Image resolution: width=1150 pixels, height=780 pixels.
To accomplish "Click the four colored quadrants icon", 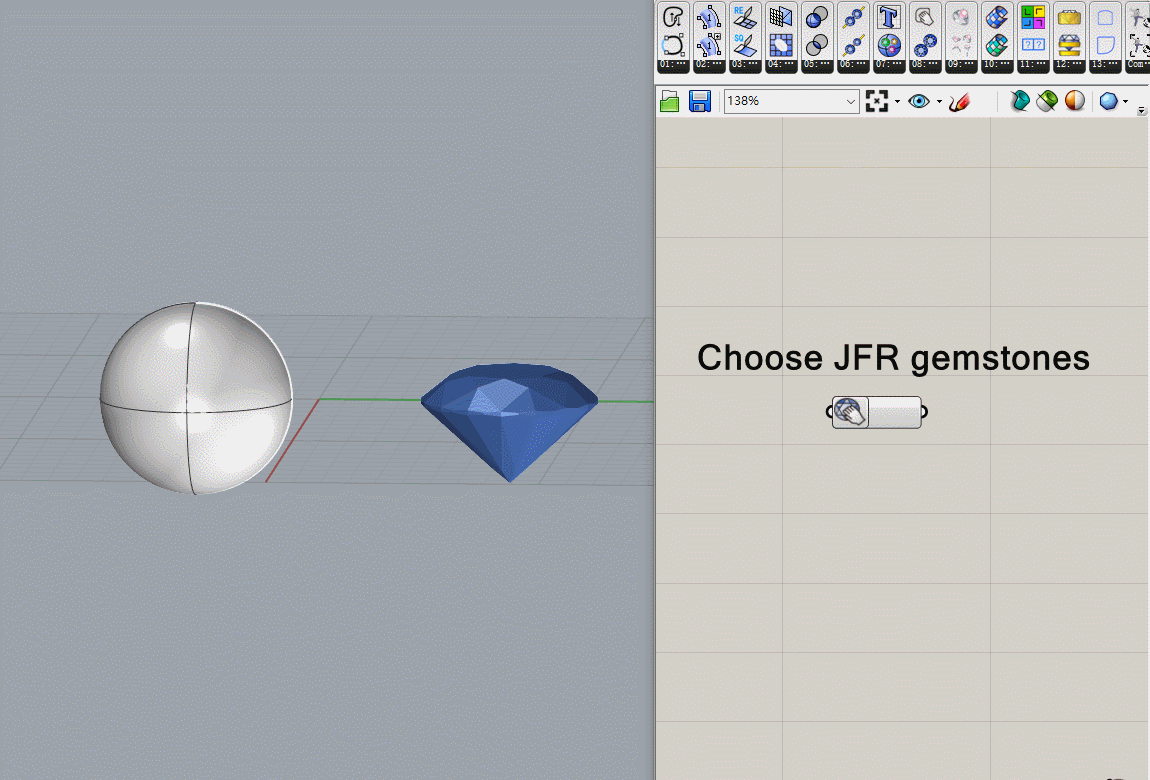I will 1033,17.
